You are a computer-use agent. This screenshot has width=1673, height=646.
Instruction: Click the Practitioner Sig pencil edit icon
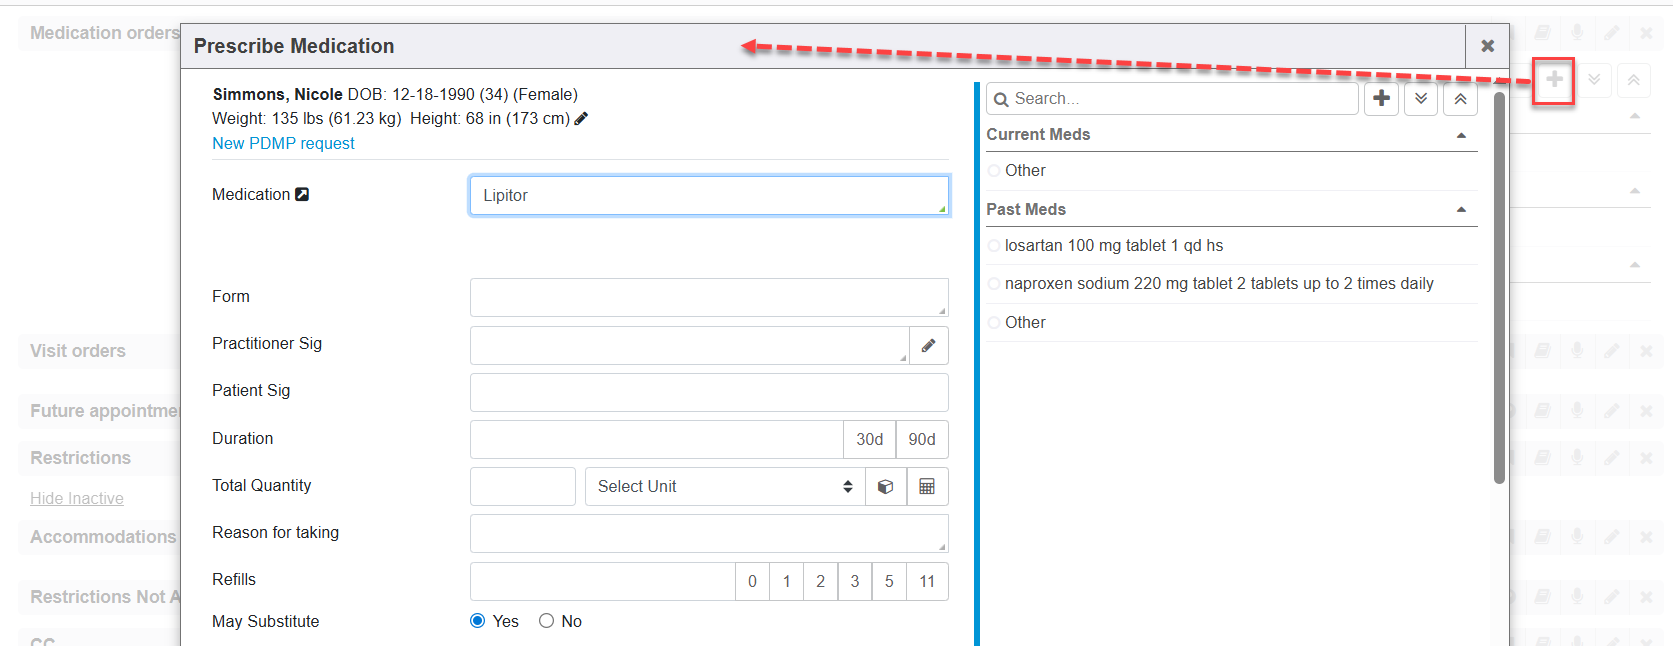click(928, 346)
